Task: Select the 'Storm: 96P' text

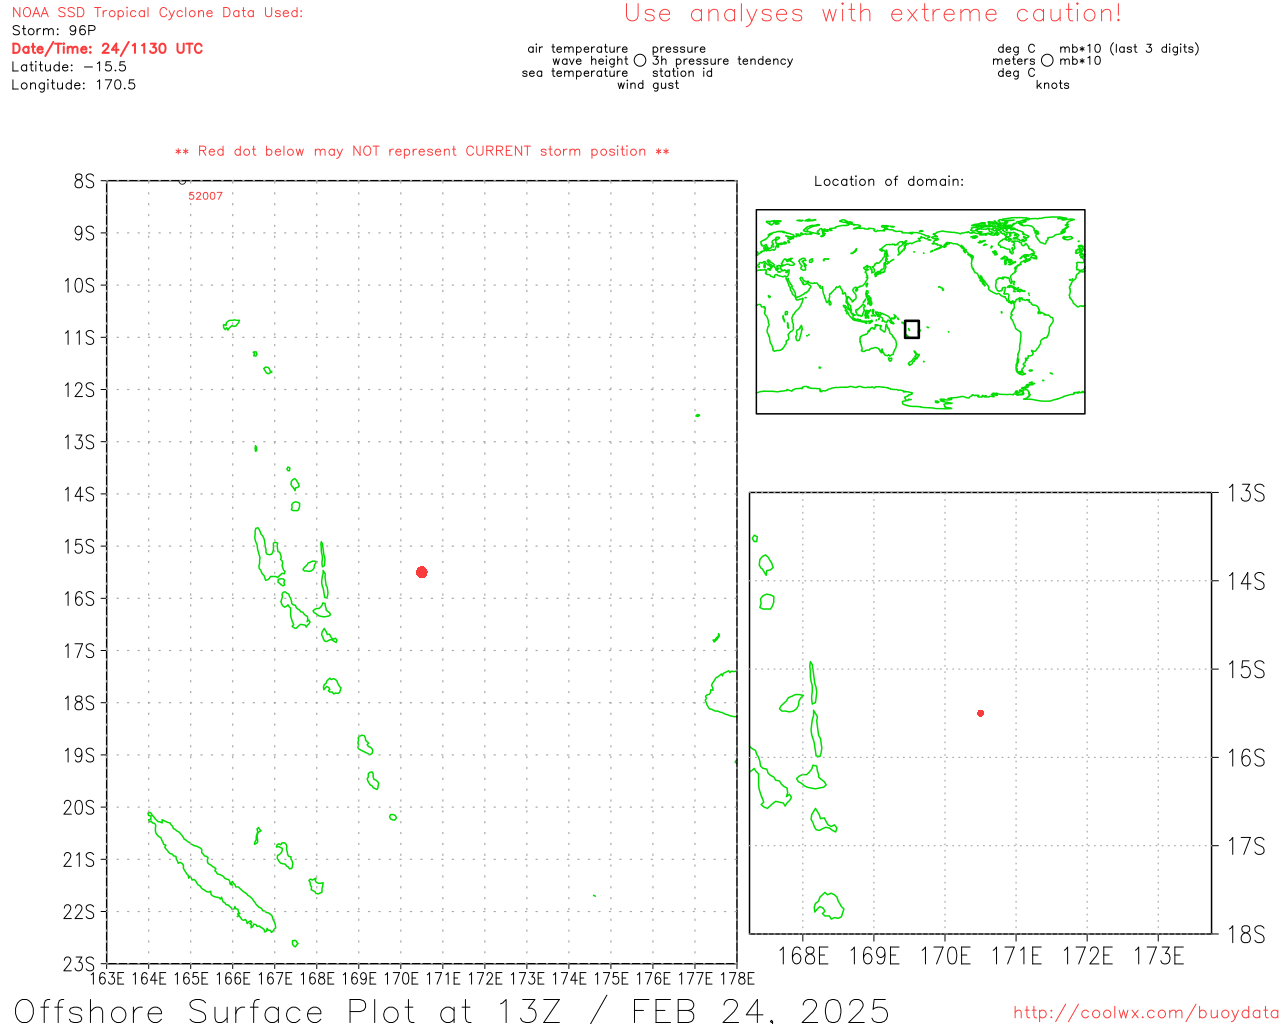Action: click(x=54, y=31)
